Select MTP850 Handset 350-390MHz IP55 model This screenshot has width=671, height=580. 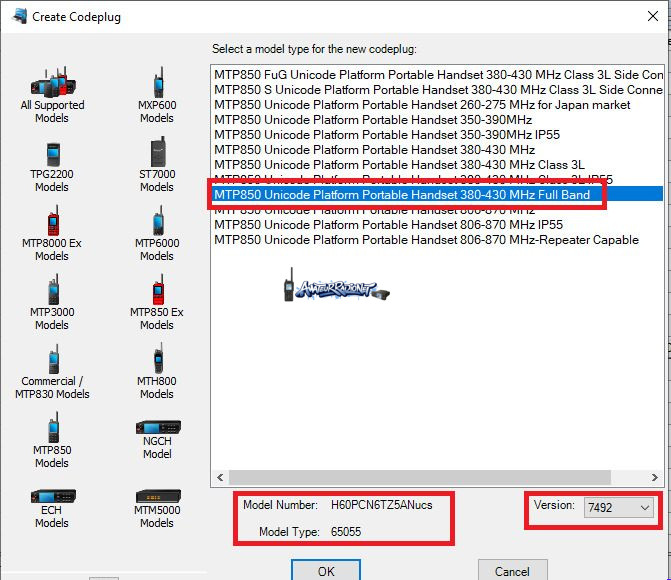click(x=437, y=135)
